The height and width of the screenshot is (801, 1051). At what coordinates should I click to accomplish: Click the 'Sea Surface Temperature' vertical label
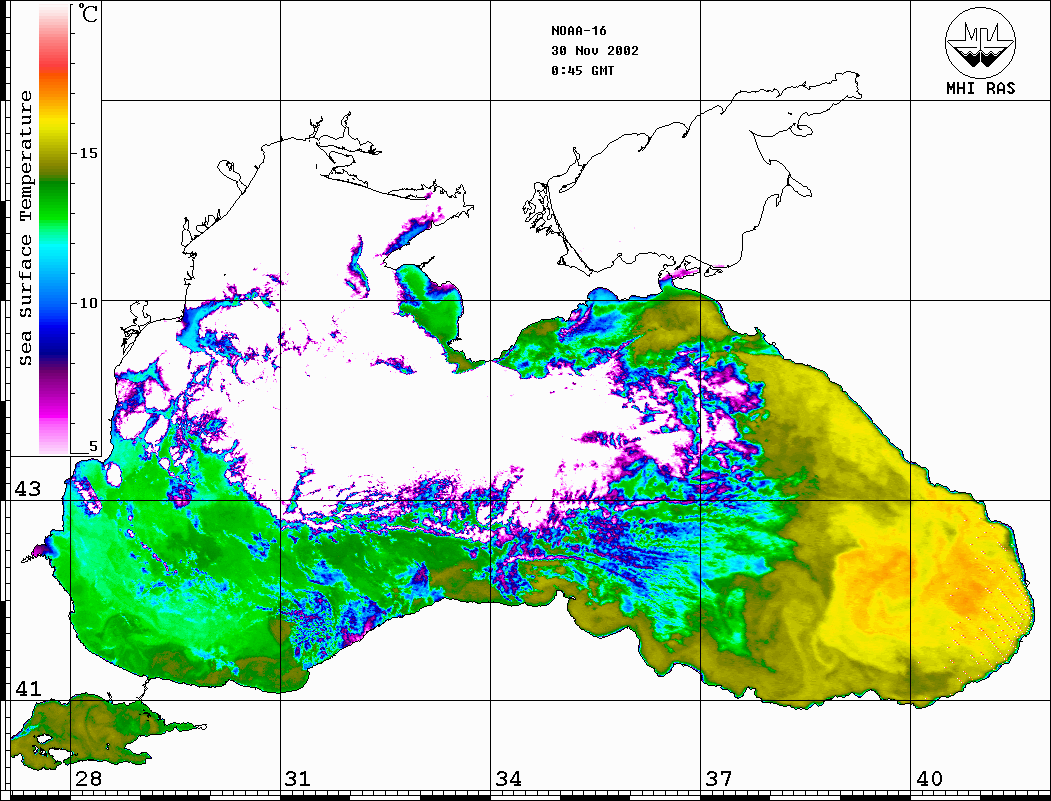pyautogui.click(x=25, y=229)
